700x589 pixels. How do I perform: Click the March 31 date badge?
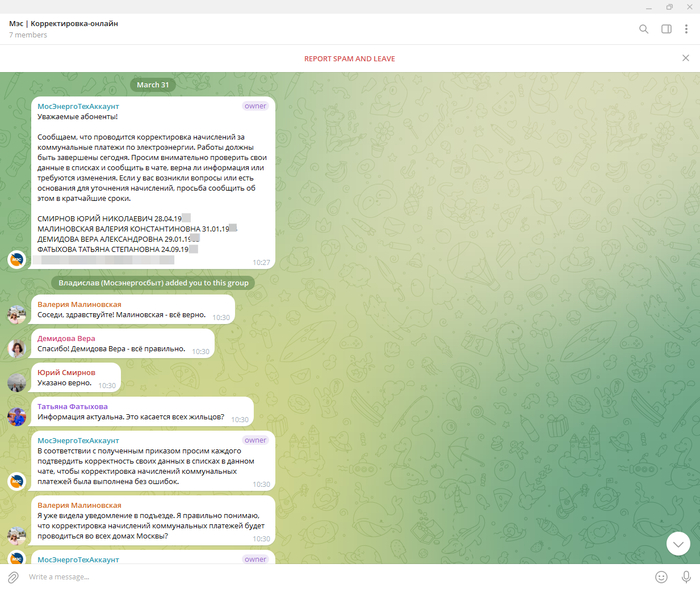pyautogui.click(x=153, y=85)
